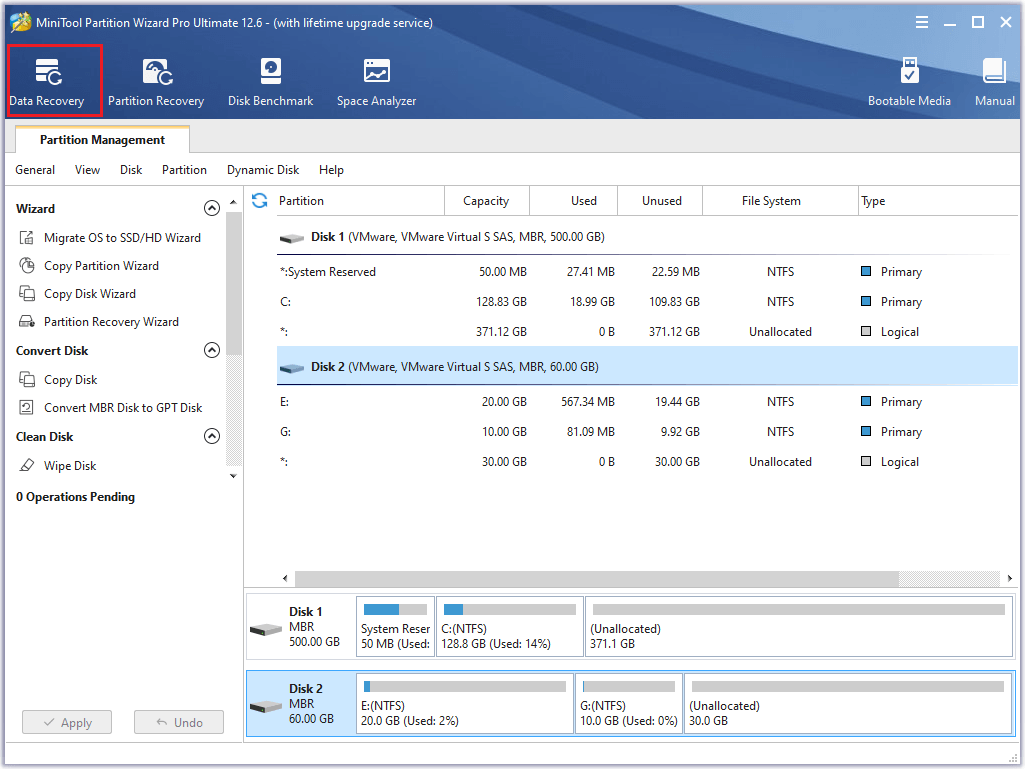Screen dimensions: 1025x769
Task: Open the hamburger menu in title bar
Action: [x=922, y=22]
